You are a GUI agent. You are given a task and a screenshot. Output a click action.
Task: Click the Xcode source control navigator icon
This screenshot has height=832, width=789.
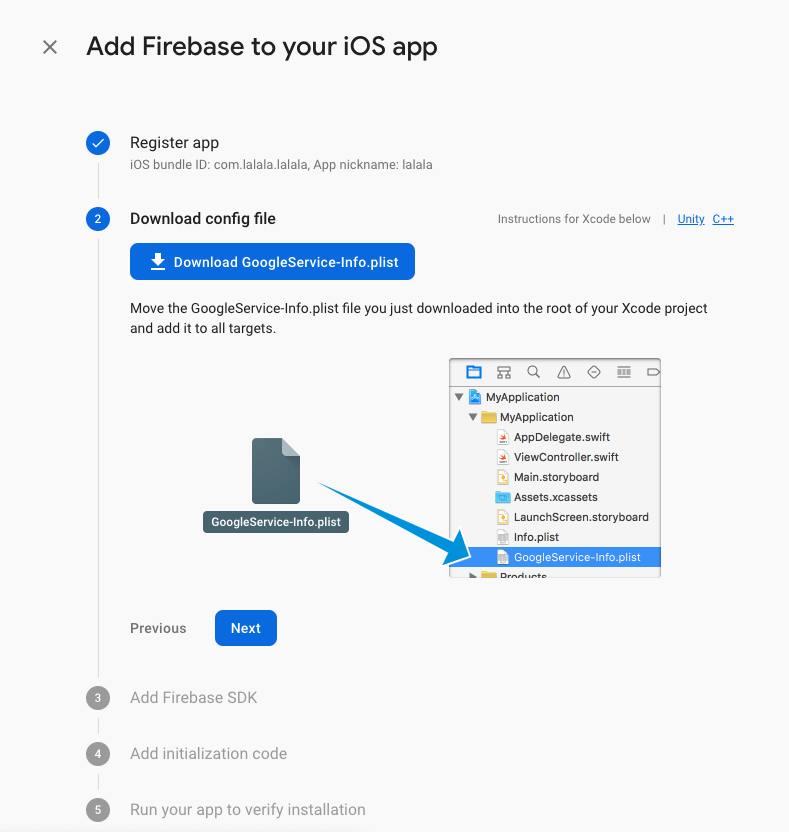[x=504, y=372]
